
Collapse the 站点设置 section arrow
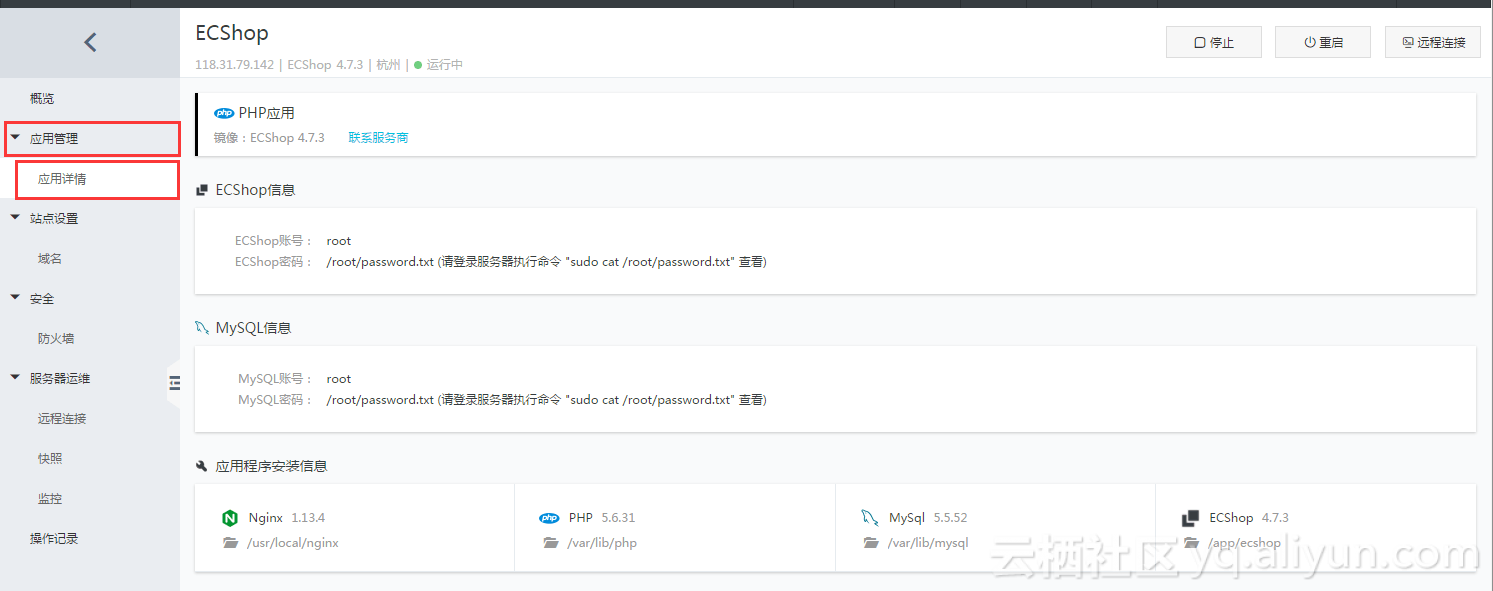15,218
